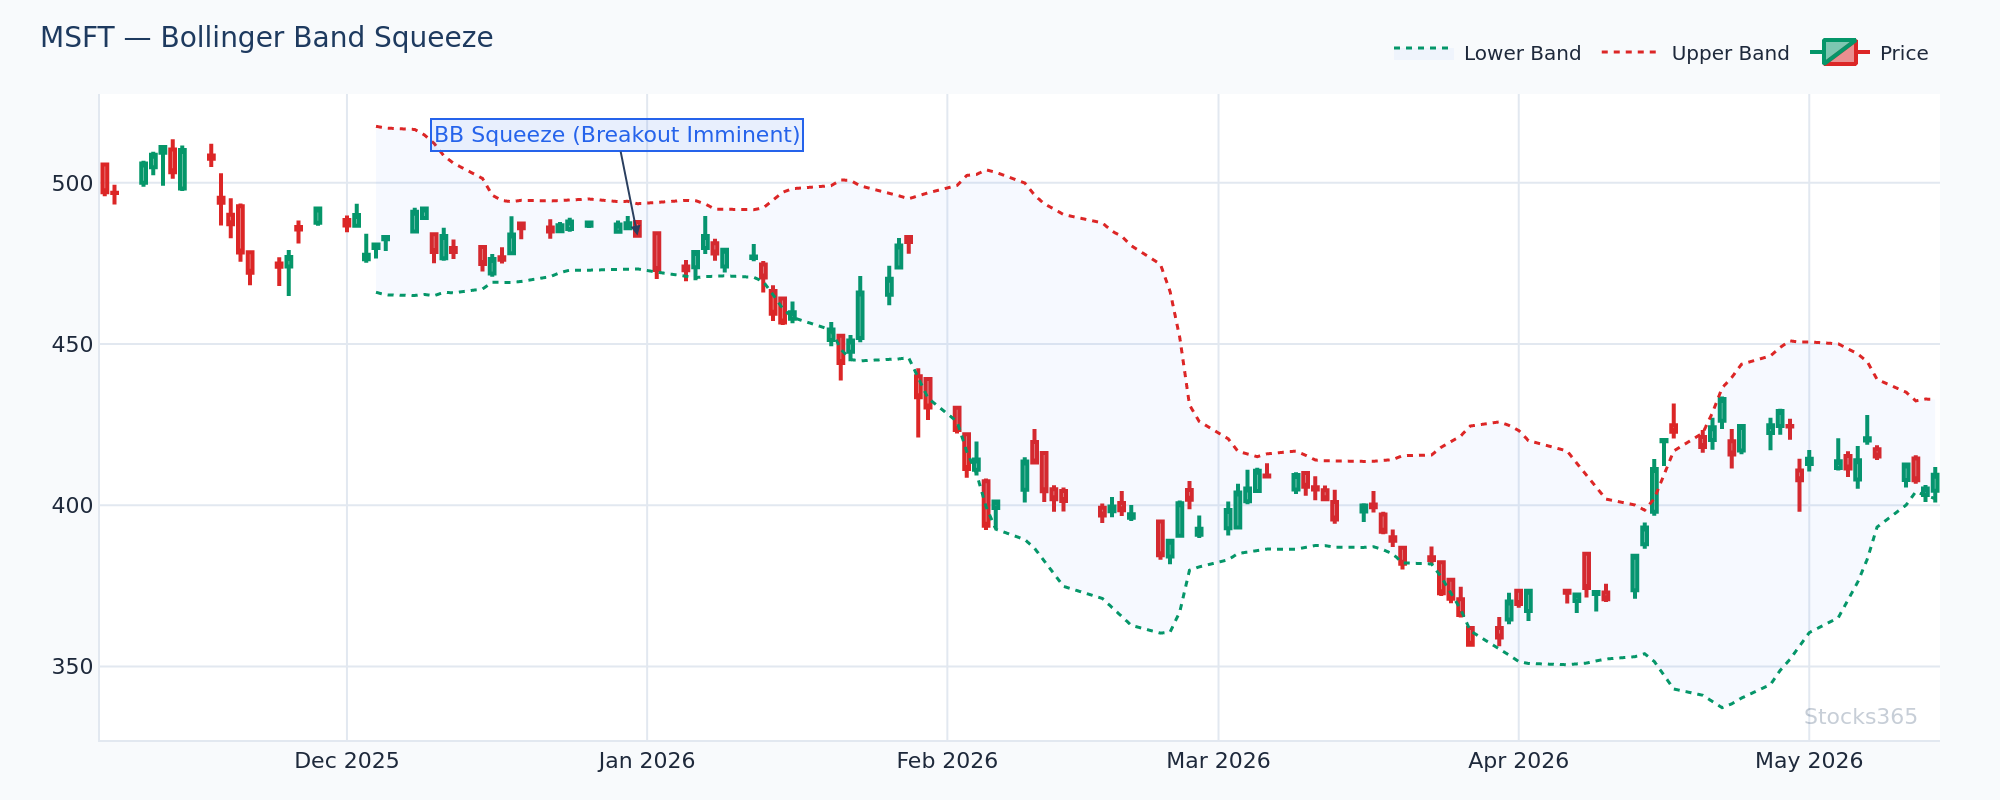Click the BB Squeeze annotation label
The height and width of the screenshot is (800, 2000).
coord(617,135)
